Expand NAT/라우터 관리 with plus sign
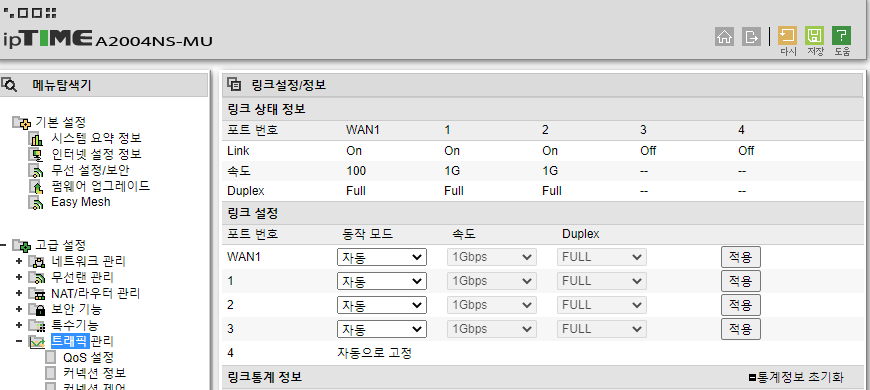The image size is (870, 390). pyautogui.click(x=19, y=293)
